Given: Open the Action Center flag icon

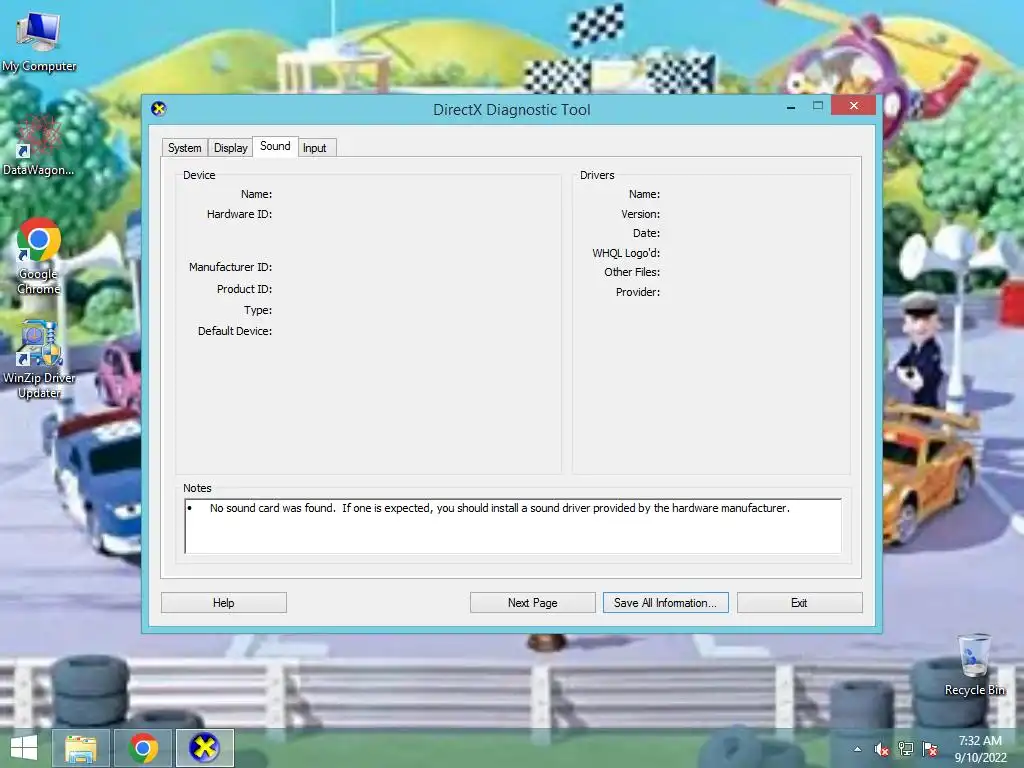Looking at the screenshot, I should (x=930, y=749).
